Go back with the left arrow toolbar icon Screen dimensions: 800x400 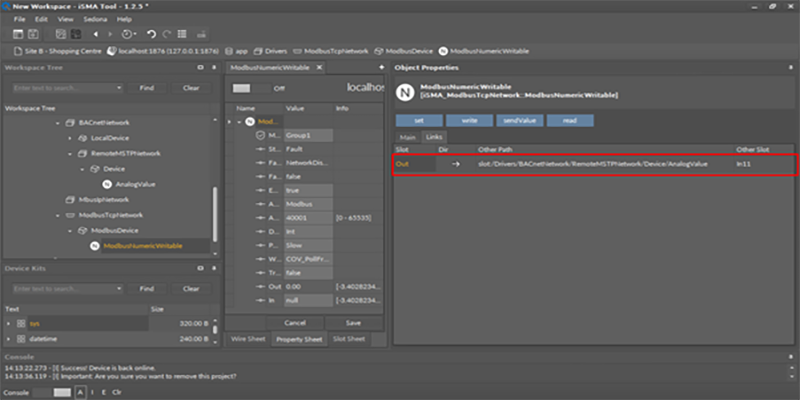[x=95, y=34]
